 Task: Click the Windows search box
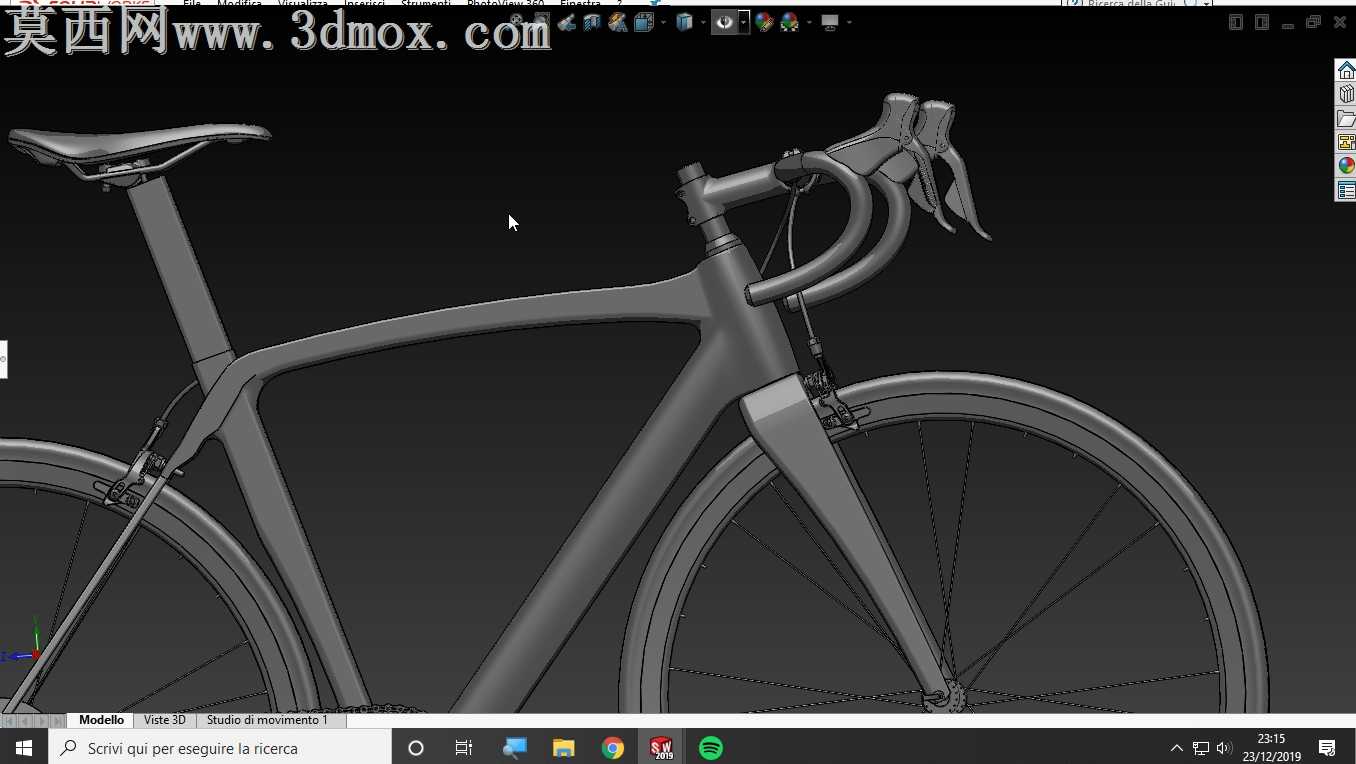(220, 748)
